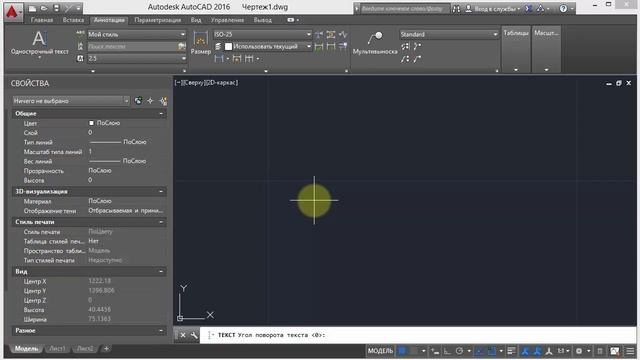Click Вход в службы sign-in button

click(493, 9)
